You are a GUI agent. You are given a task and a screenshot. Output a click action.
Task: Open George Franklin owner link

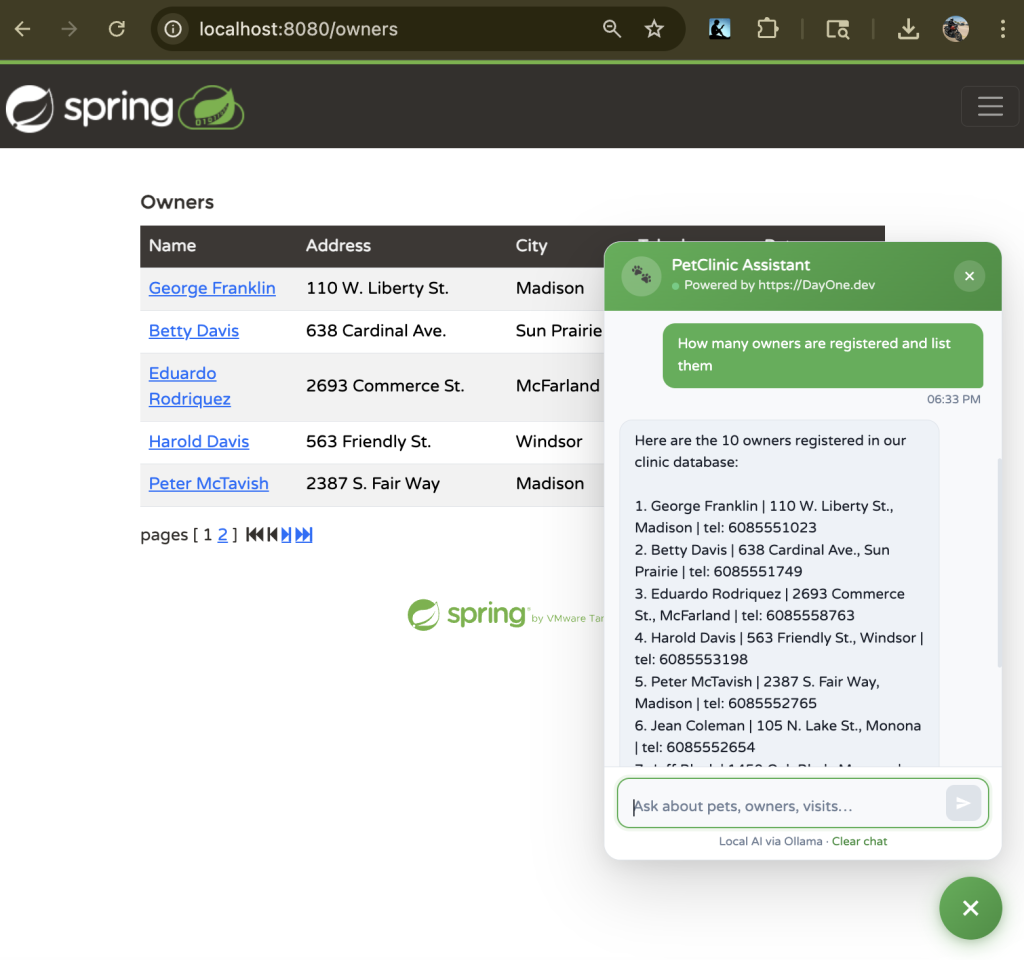(x=212, y=288)
